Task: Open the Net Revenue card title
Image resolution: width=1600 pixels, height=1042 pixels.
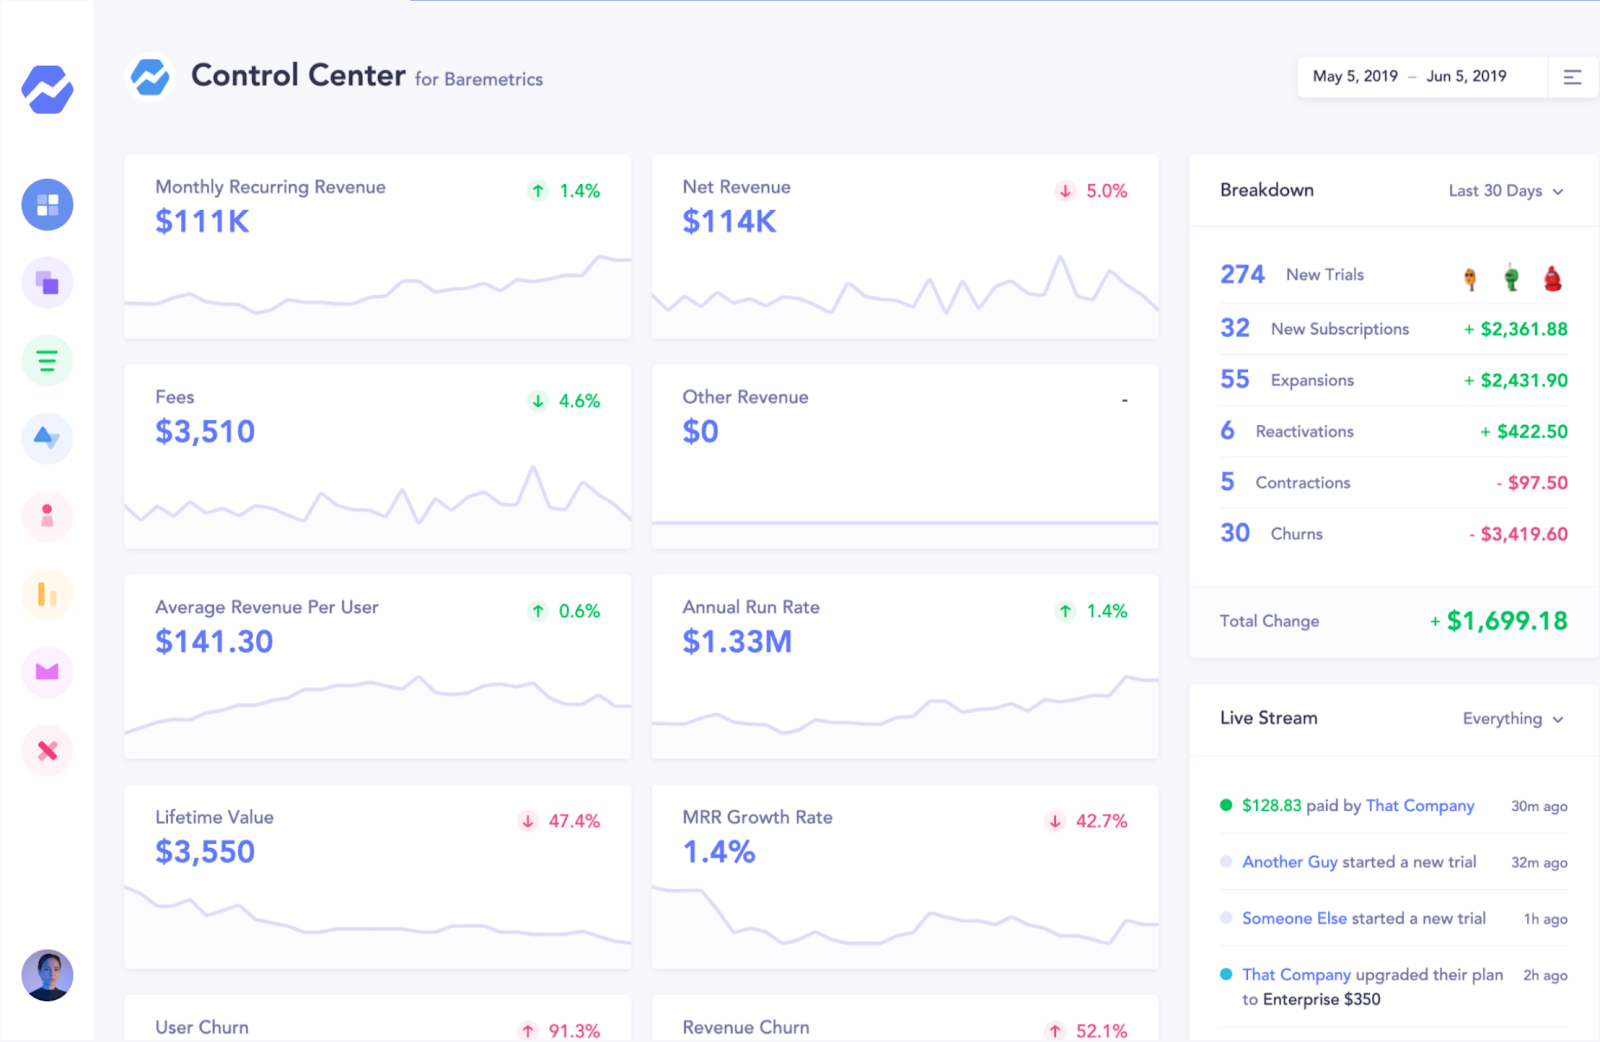Action: pyautogui.click(x=736, y=187)
